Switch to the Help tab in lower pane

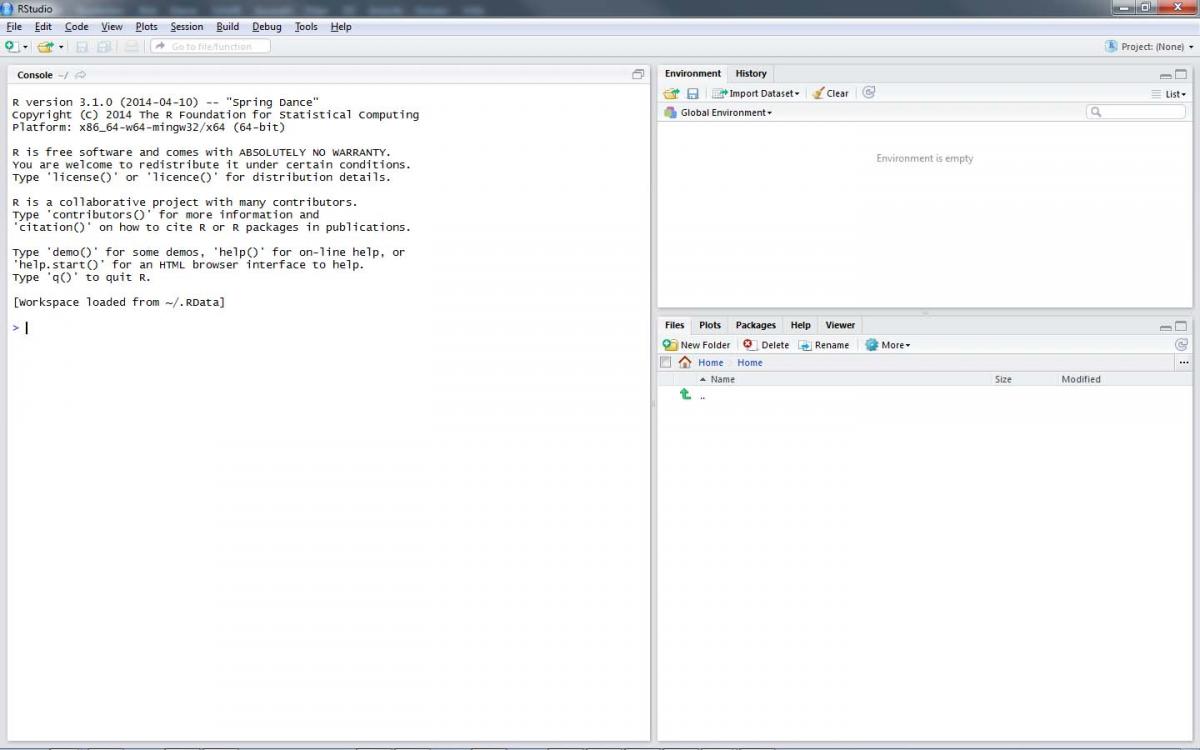click(801, 325)
